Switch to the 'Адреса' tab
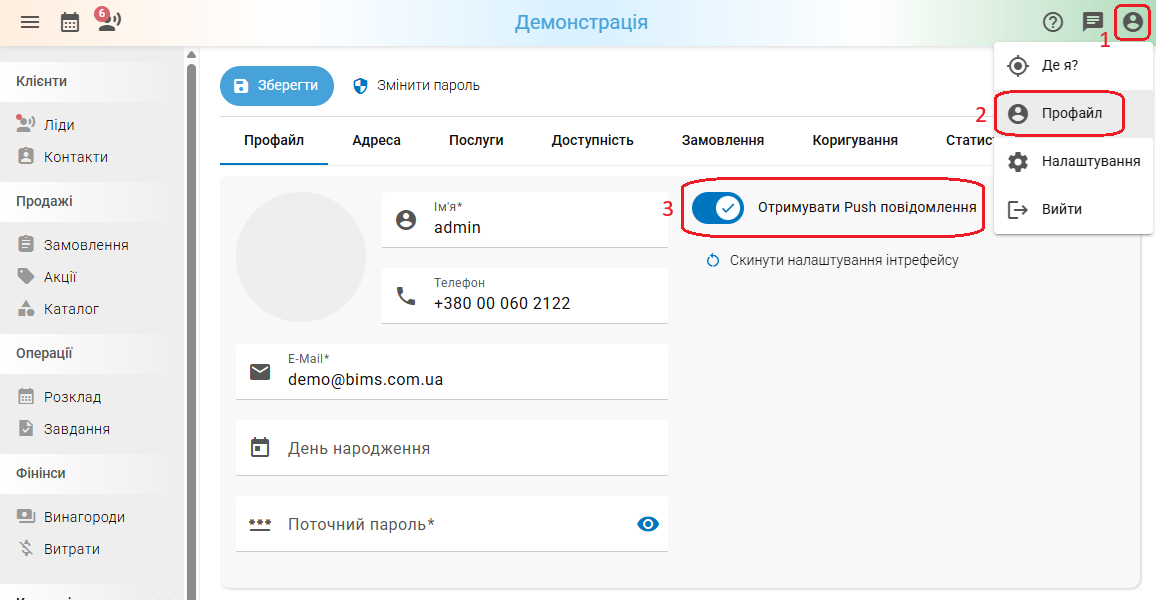The width and height of the screenshot is (1156, 600). pos(376,140)
